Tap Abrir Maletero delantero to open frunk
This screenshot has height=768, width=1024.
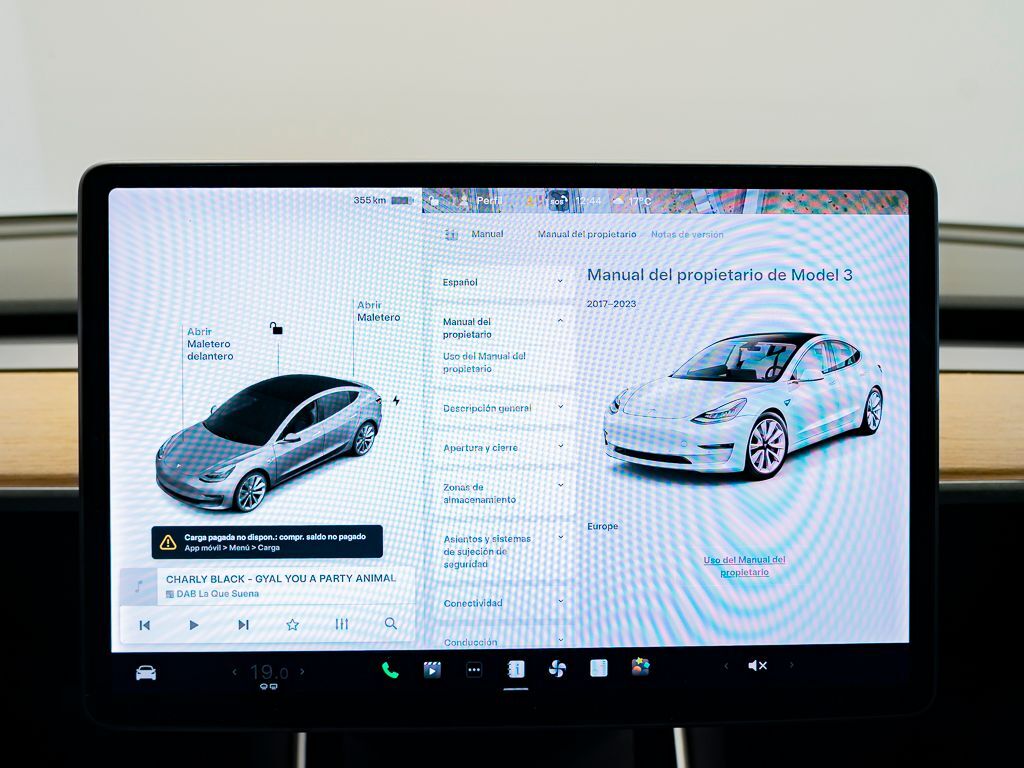pyautogui.click(x=210, y=344)
